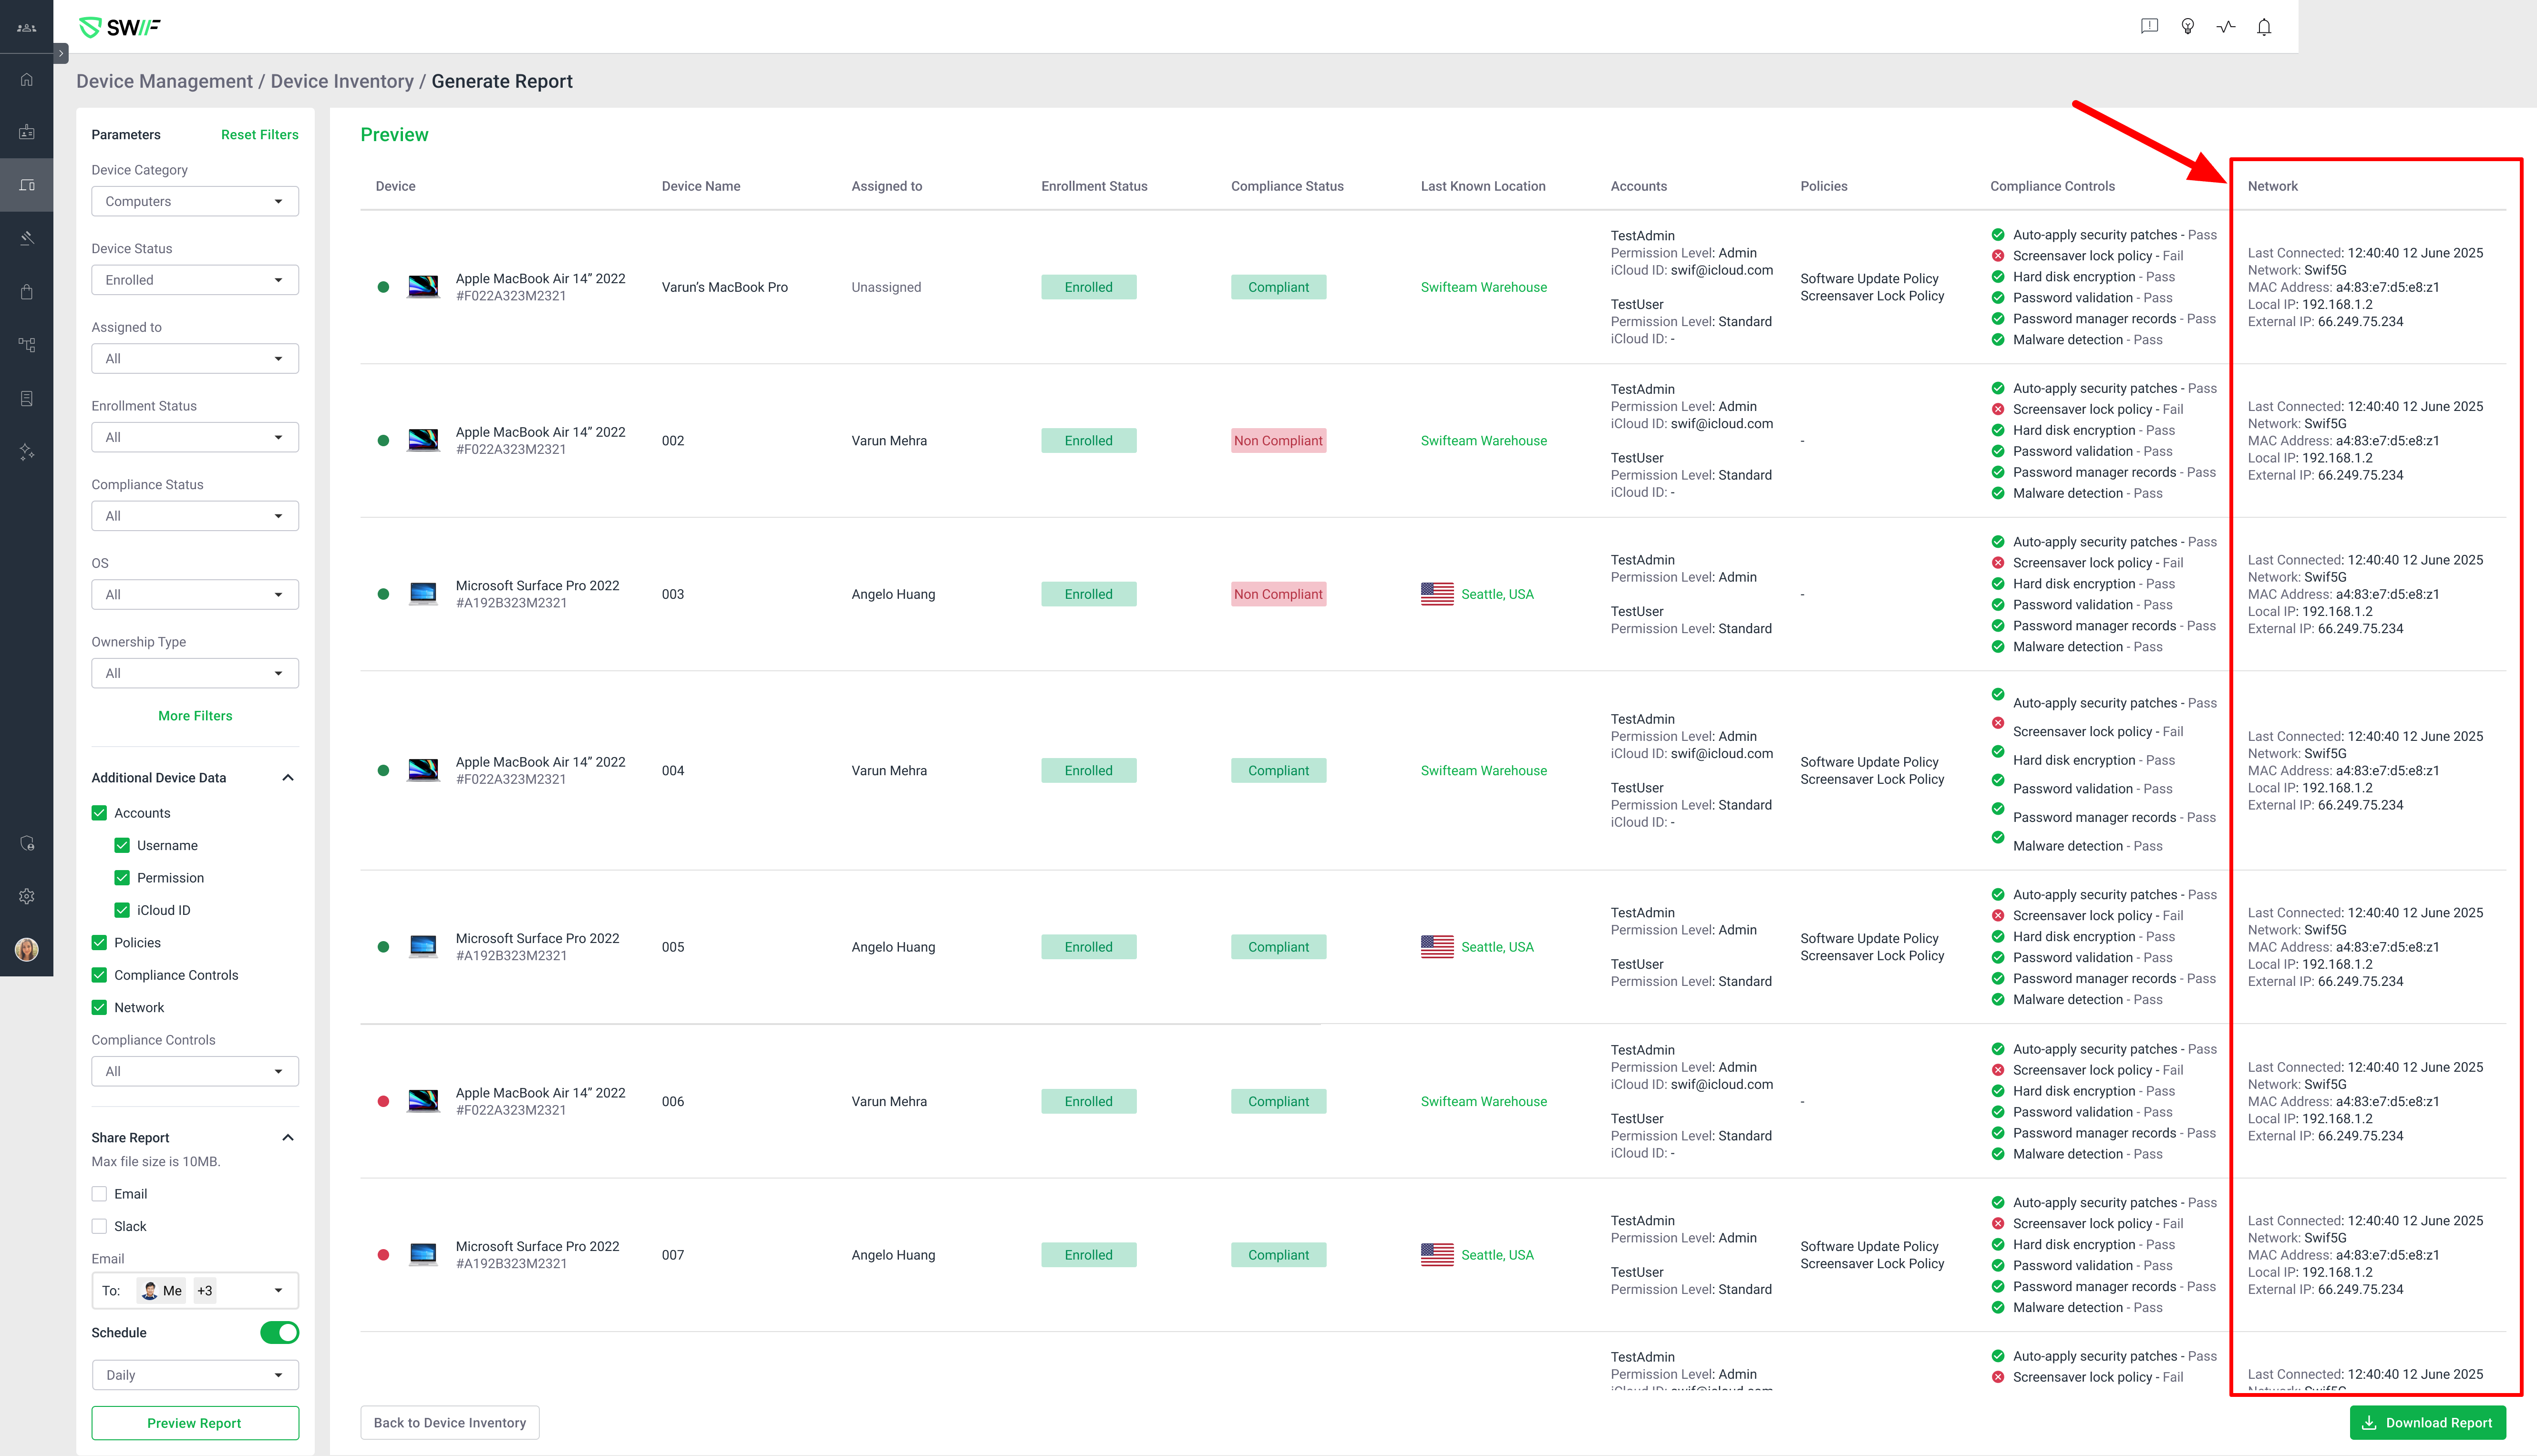Viewport: 2537px width, 1456px height.
Task: Open Seattle, USA location in row 003
Action: (x=1497, y=594)
